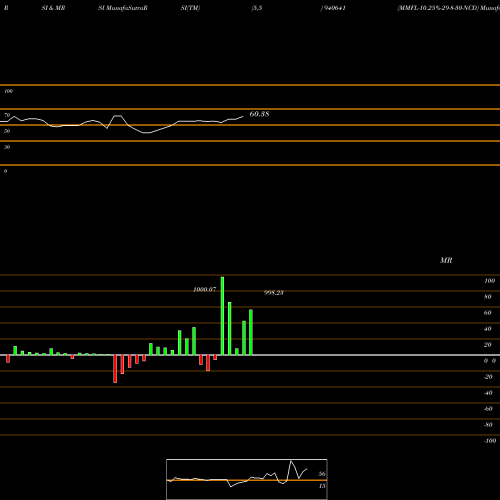Viewport: 500px width, 500px height.
Task: Click the 'SI & MR' header text
Action: click(x=53, y=8)
